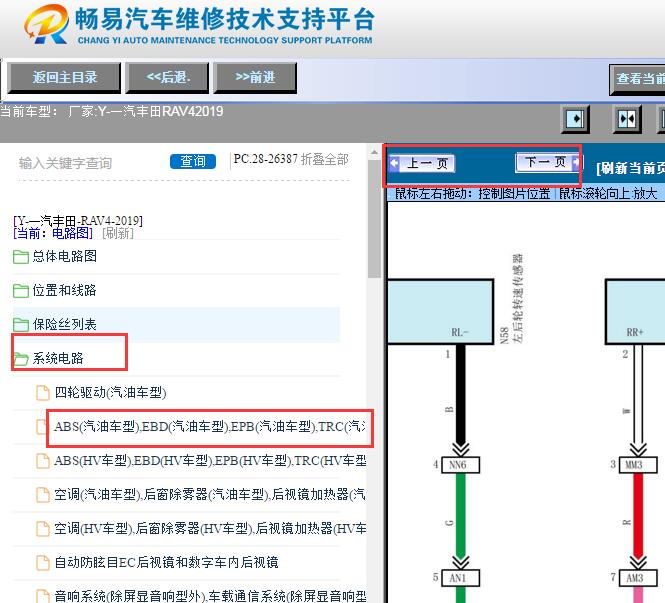Collapse the 系统电路 folder icon

[x=21, y=359]
